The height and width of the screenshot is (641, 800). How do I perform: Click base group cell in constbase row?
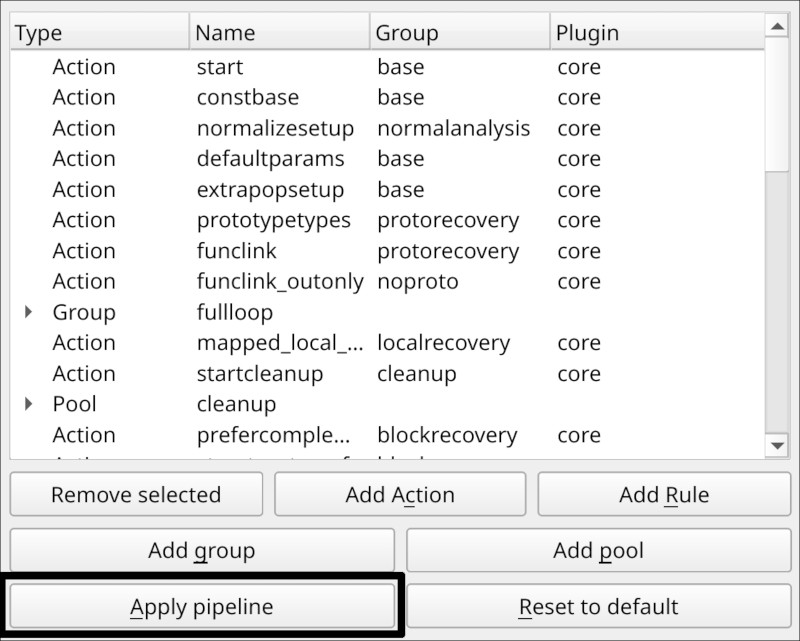(x=401, y=97)
